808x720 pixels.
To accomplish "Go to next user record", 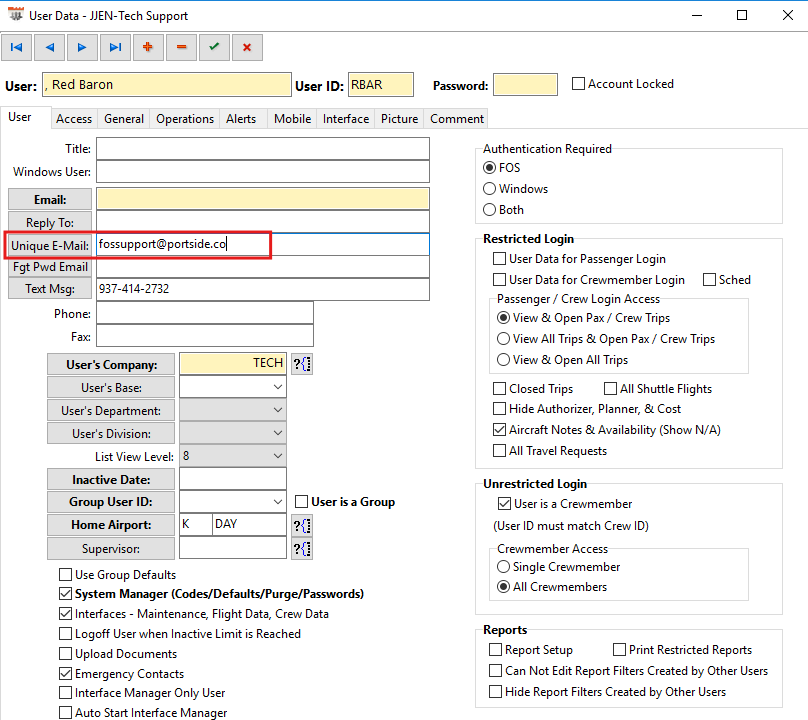I will (x=82, y=46).
